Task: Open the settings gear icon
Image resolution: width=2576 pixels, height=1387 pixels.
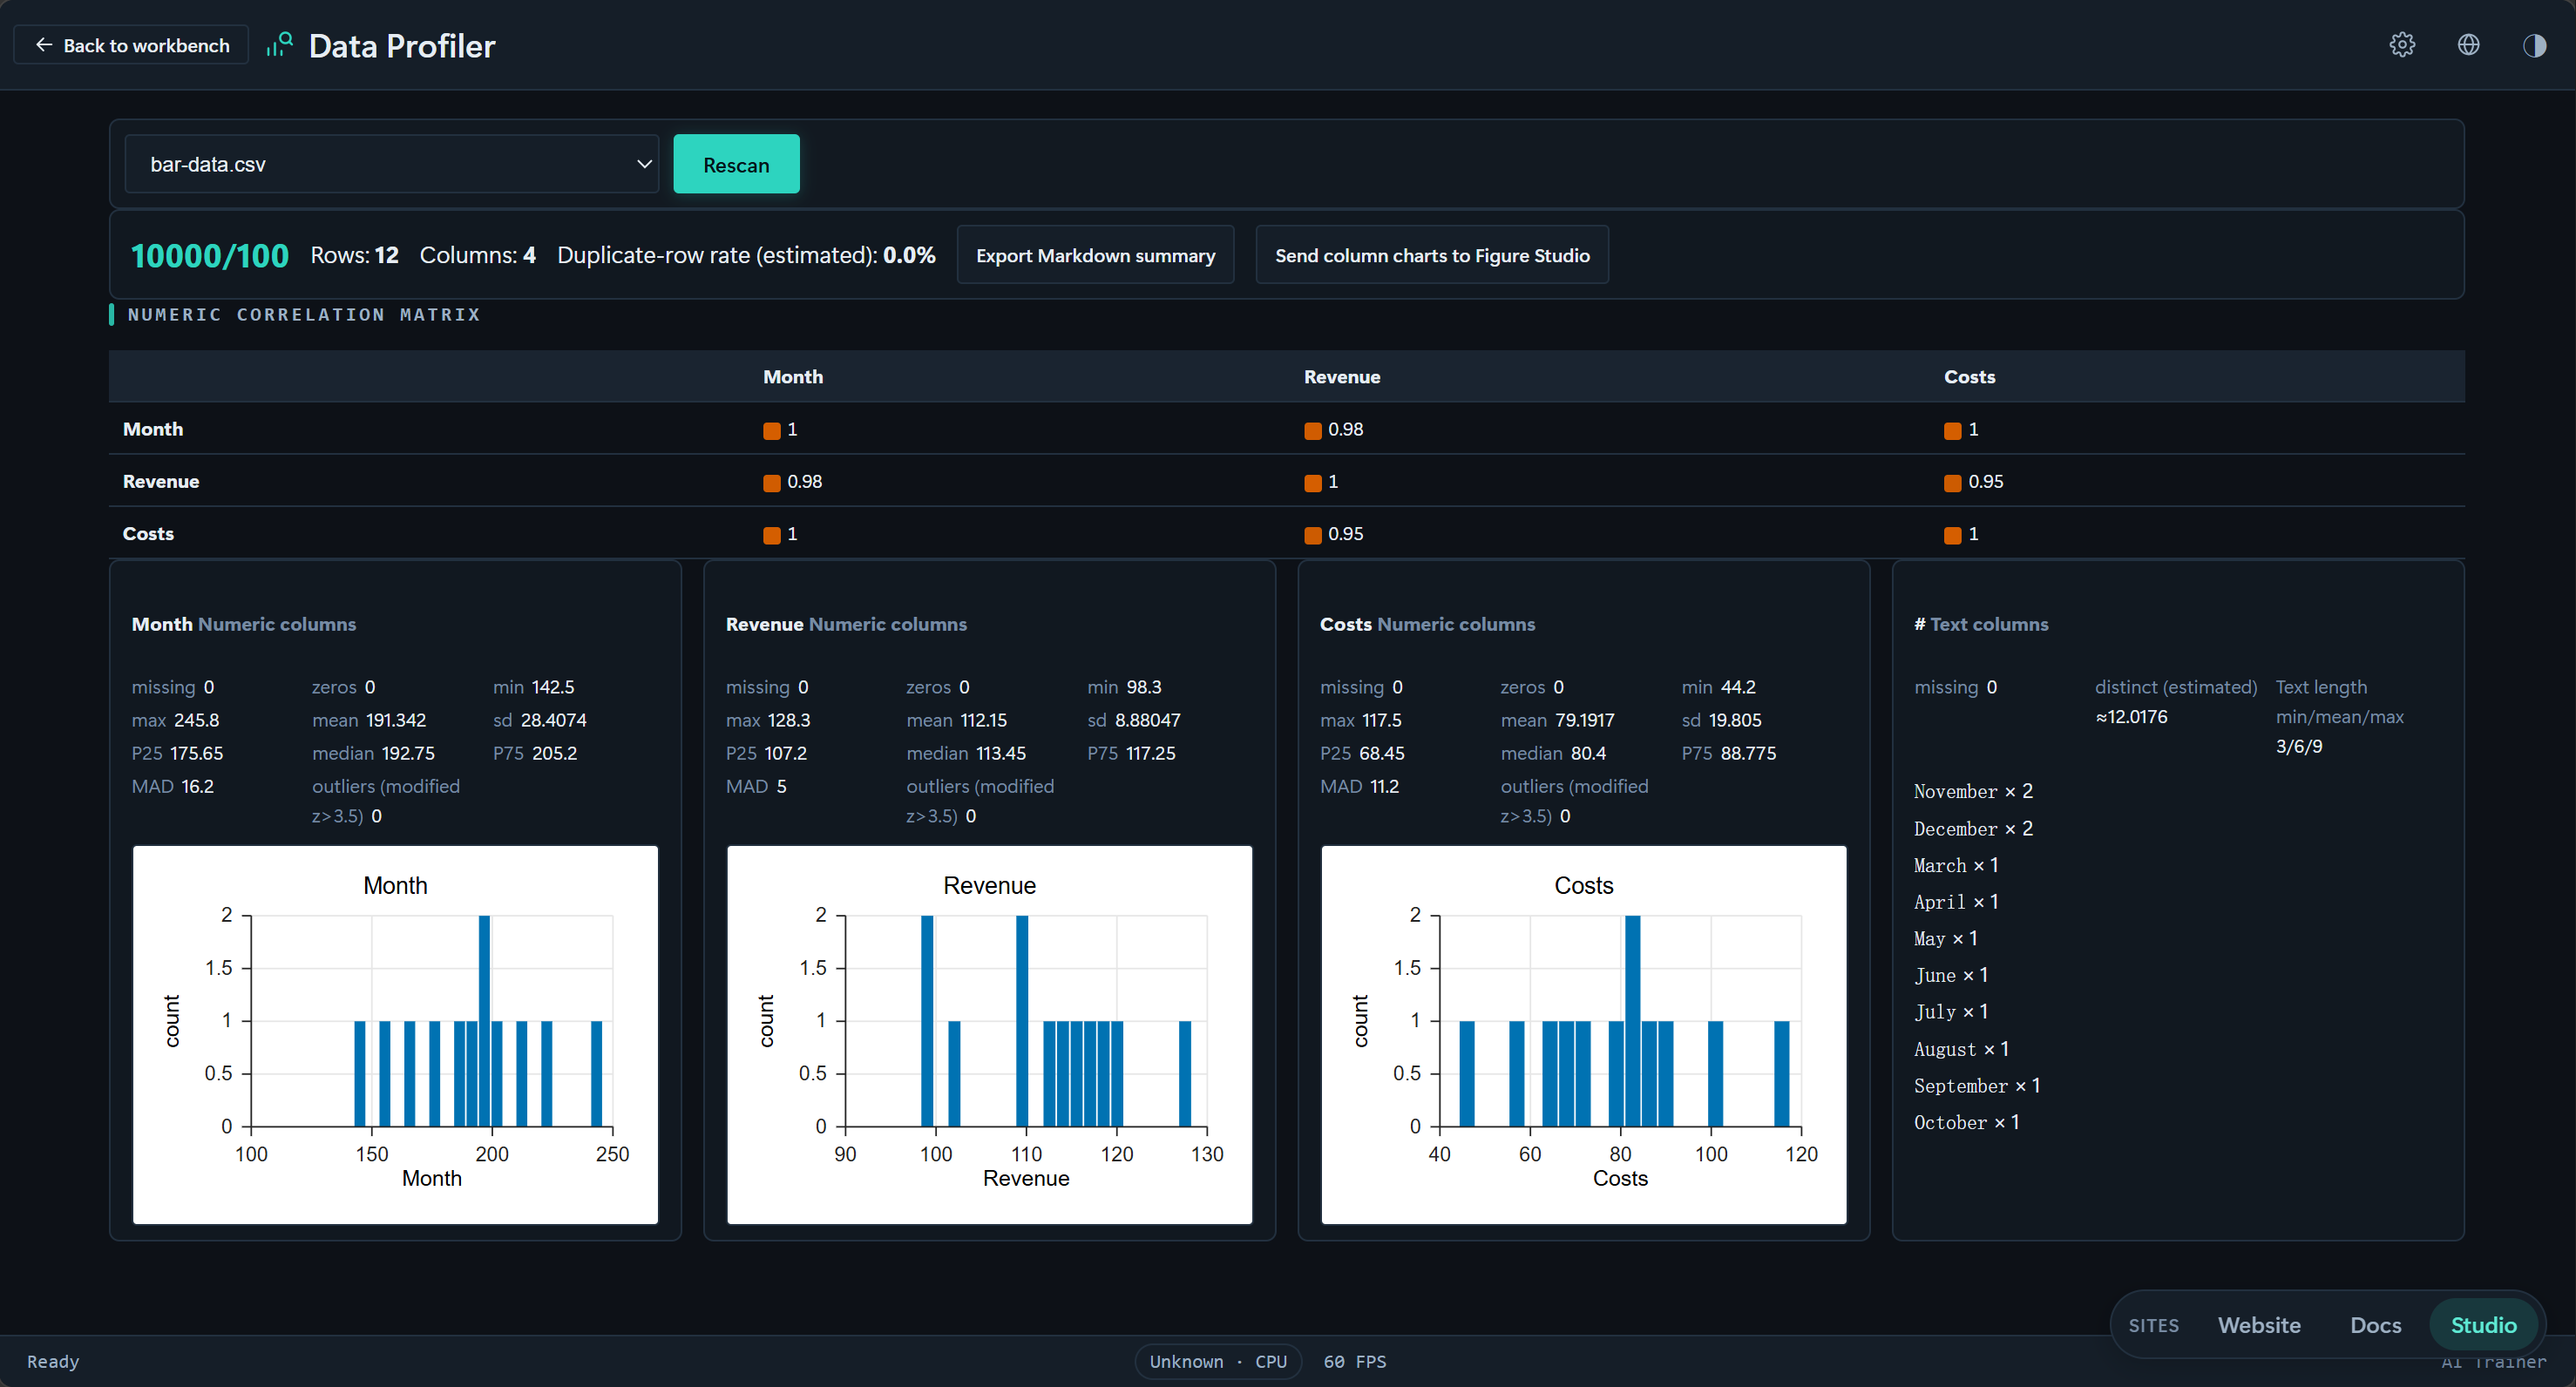Action: tap(2402, 45)
